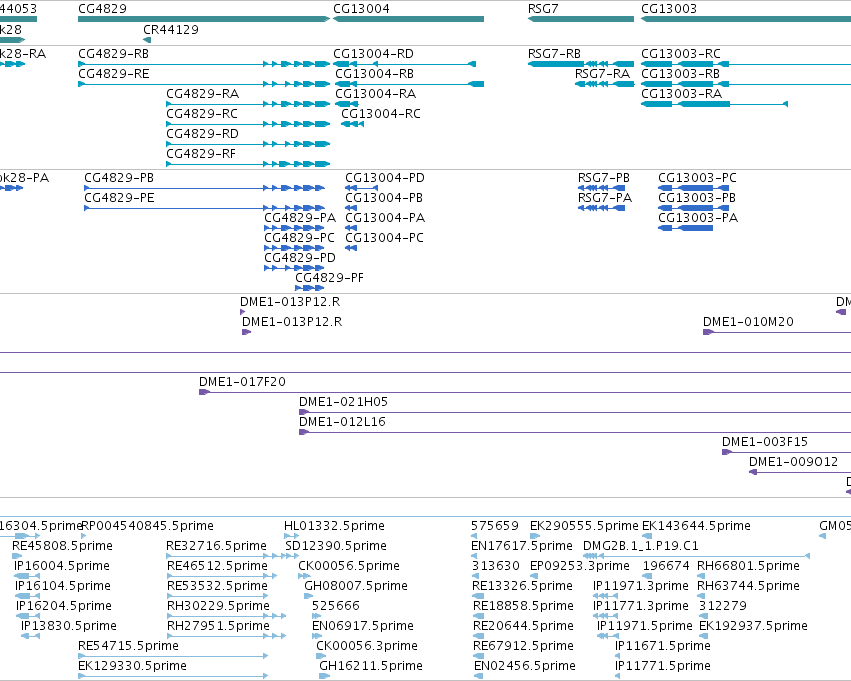Image resolution: width=851 pixels, height=681 pixels.
Task: Select EST RH66801.5prime label
Action: pos(748,567)
